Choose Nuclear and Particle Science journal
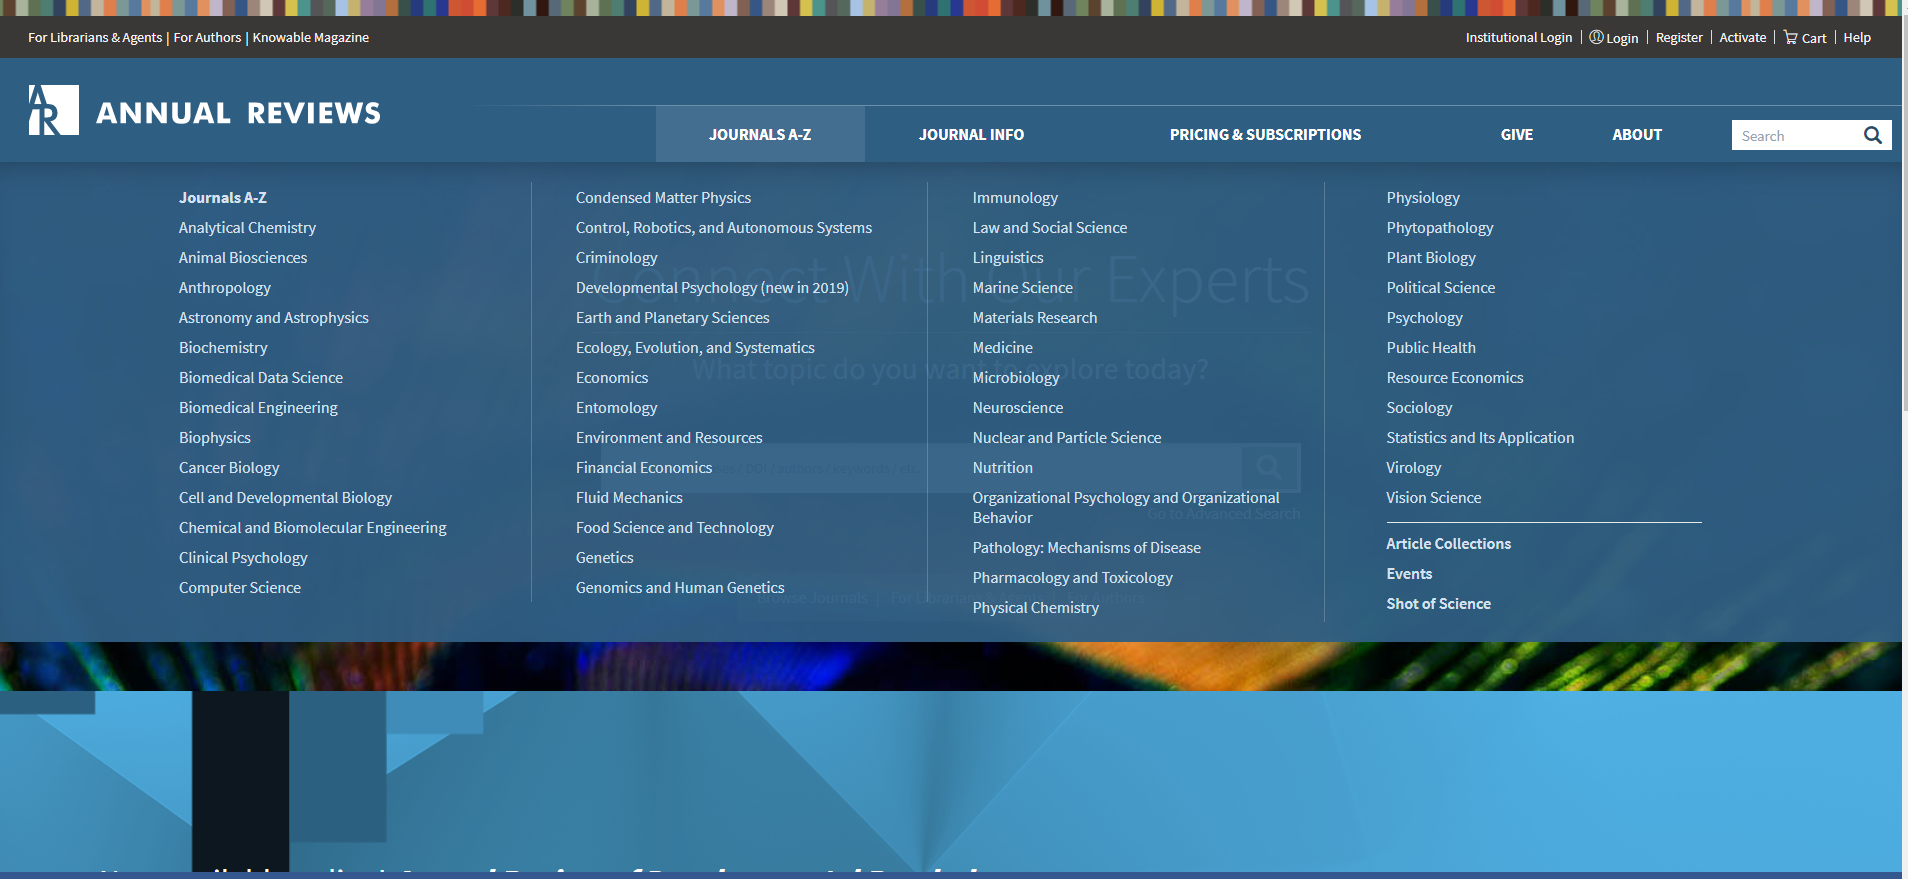This screenshot has width=1908, height=879. pos(1066,438)
